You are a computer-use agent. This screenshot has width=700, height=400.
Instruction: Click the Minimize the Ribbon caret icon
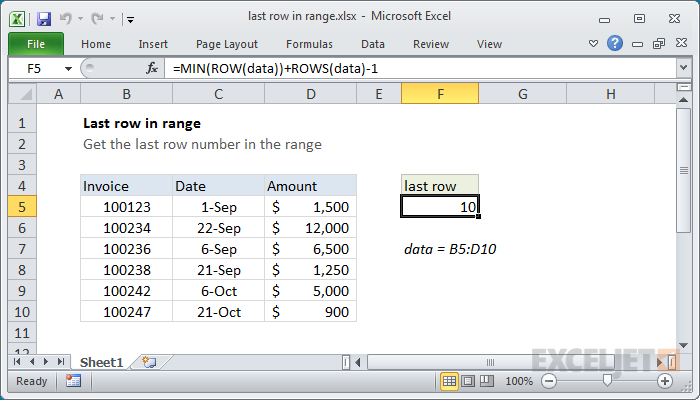coord(593,44)
